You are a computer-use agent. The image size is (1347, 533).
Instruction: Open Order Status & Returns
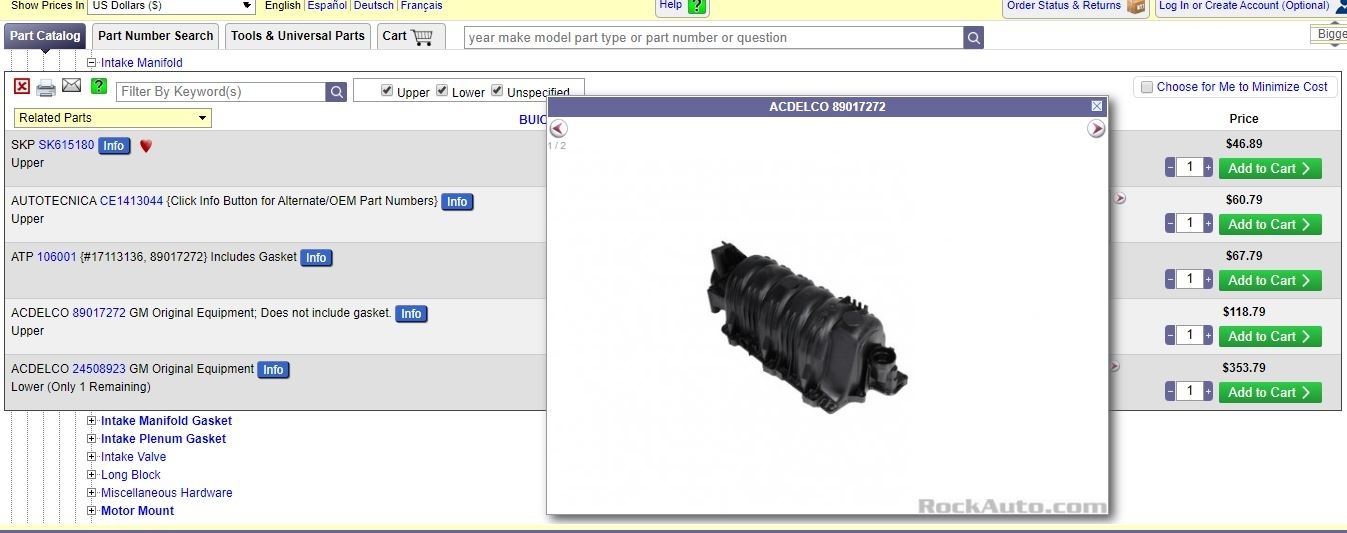tap(1064, 6)
